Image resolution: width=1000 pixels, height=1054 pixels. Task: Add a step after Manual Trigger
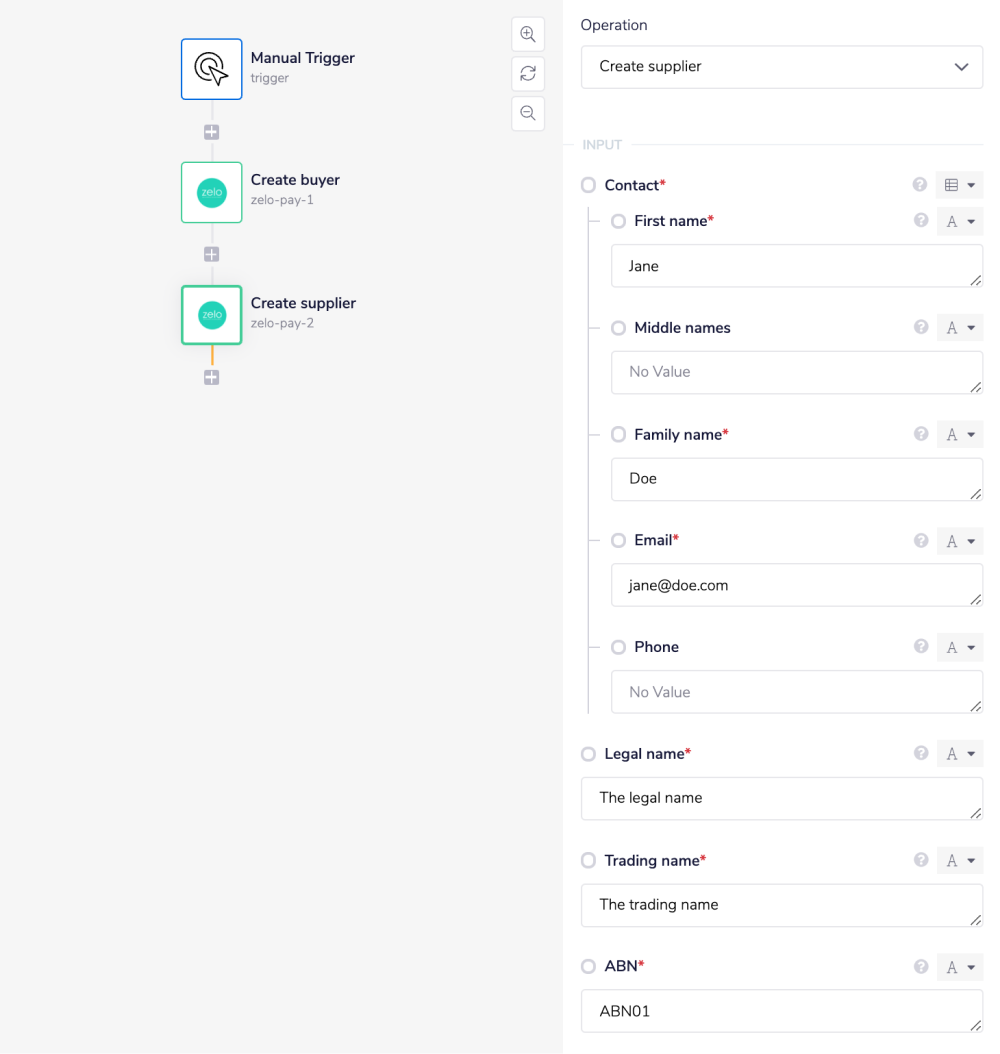point(211,132)
